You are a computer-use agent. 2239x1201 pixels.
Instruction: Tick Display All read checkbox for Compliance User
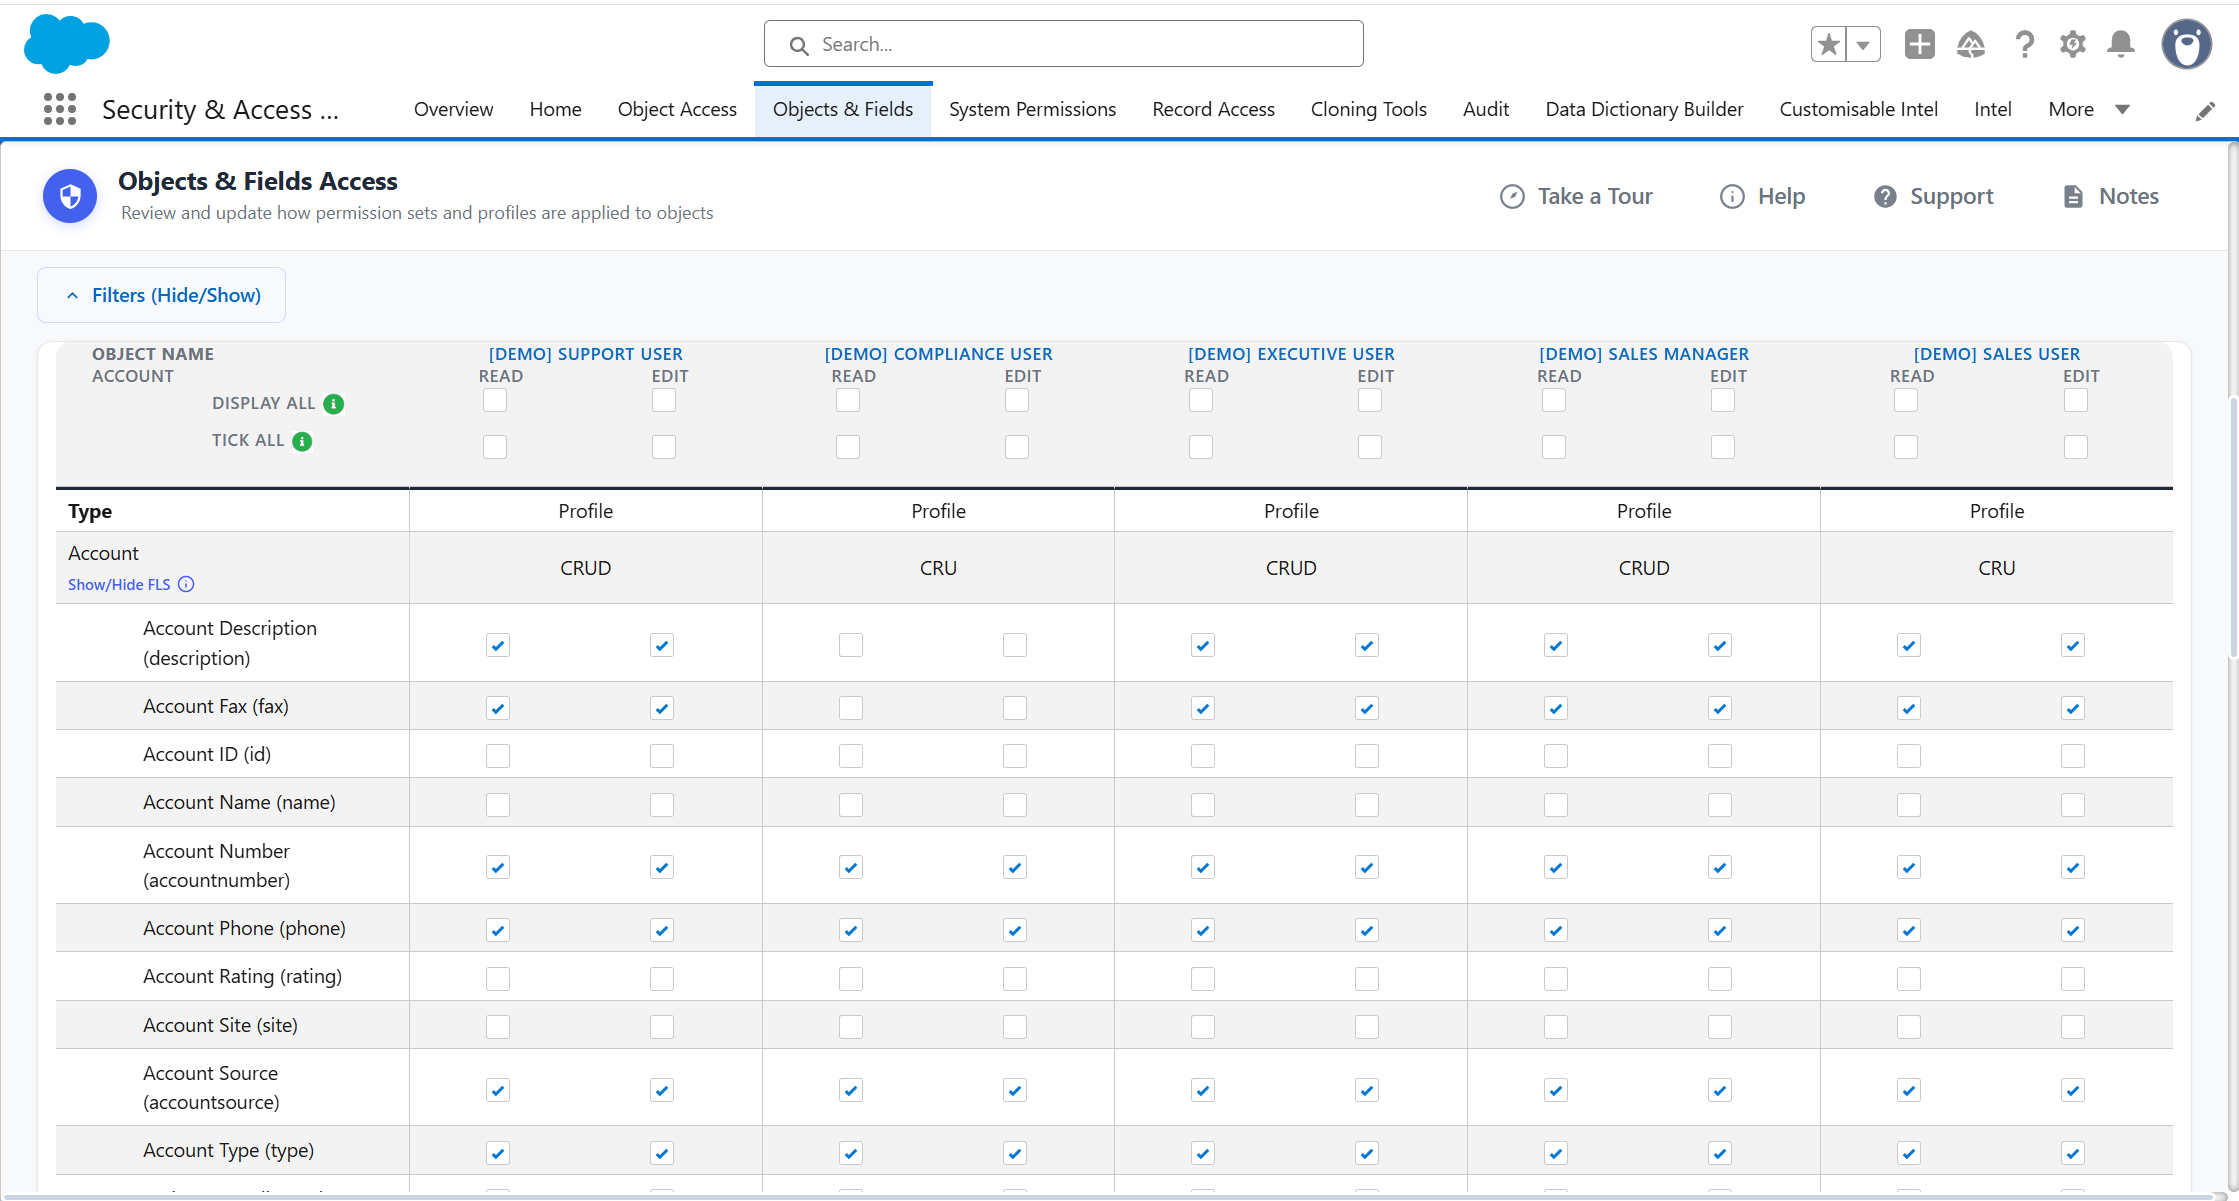coord(848,400)
